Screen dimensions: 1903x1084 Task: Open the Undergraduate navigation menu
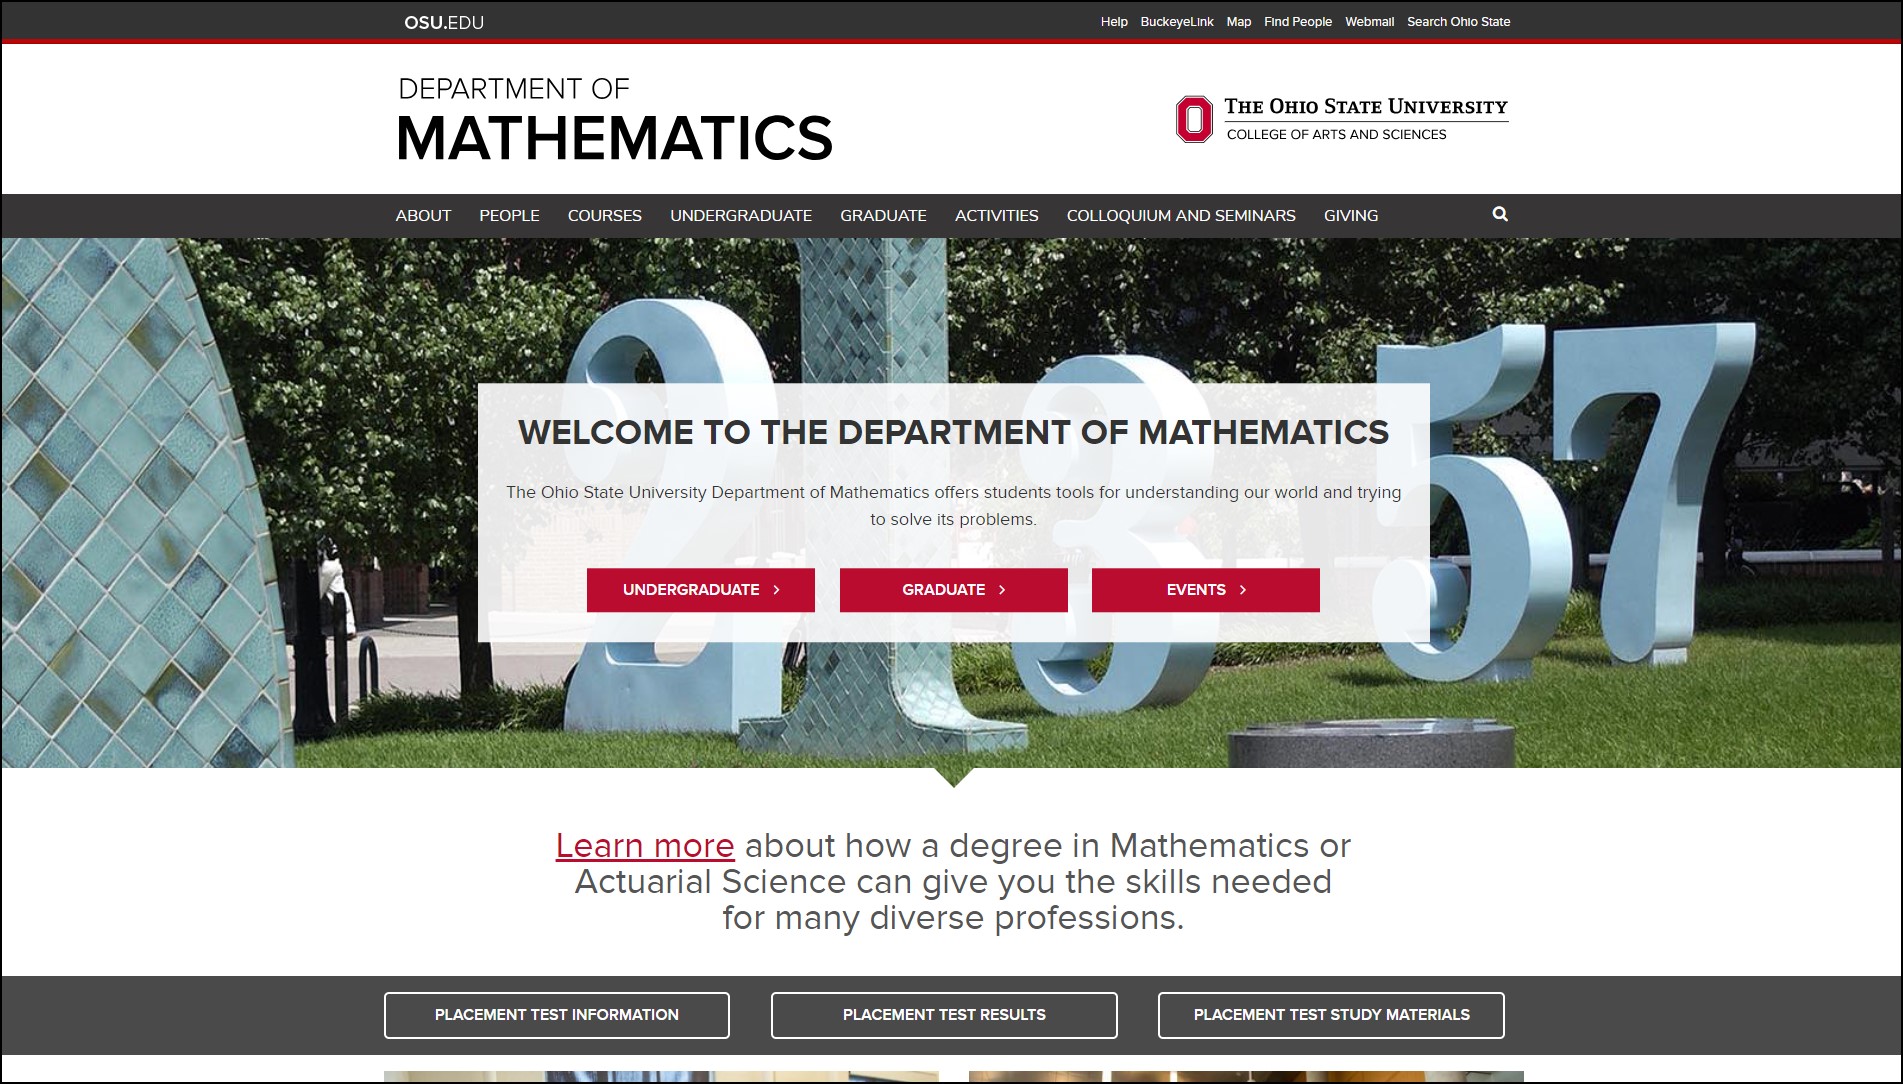[740, 216]
